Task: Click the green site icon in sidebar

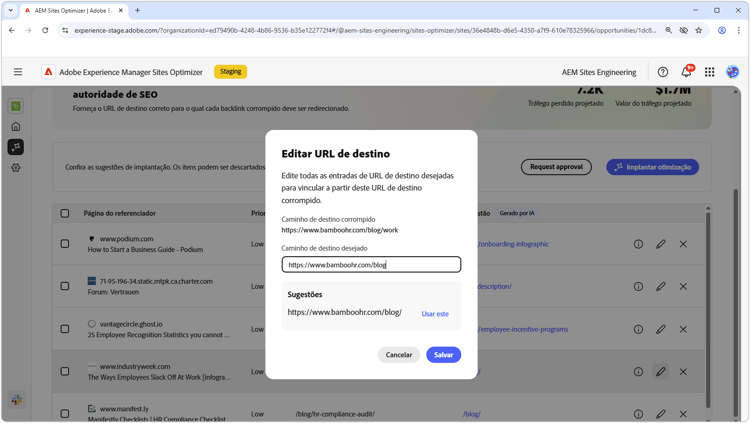Action: 16,106
